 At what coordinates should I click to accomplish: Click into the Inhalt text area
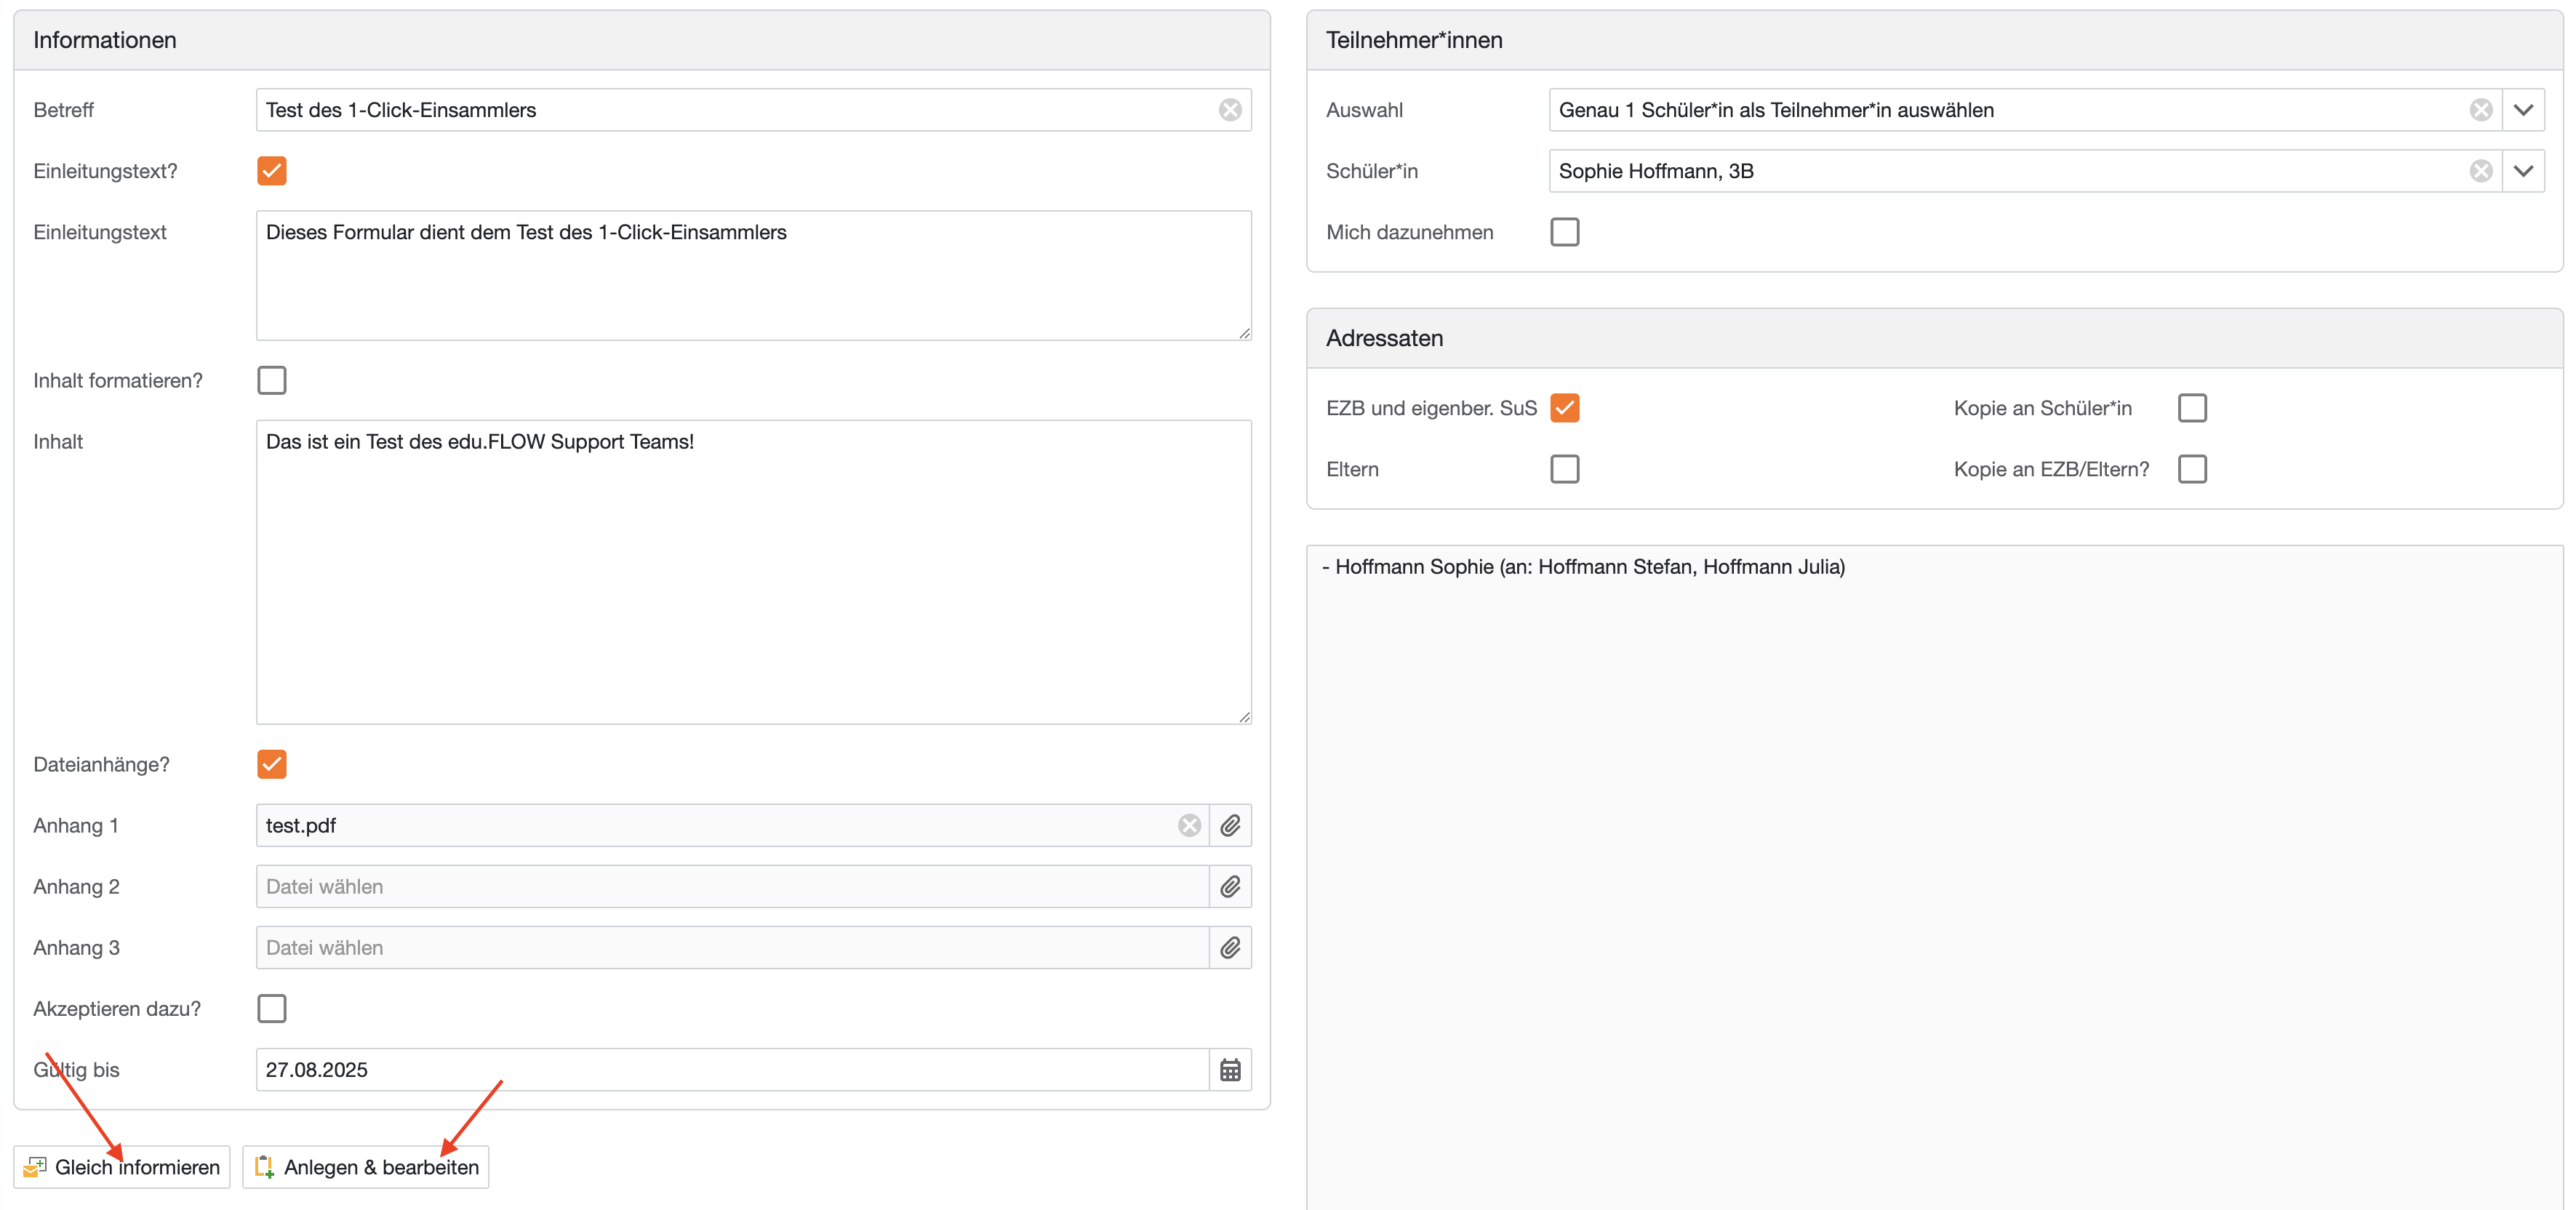[753, 572]
